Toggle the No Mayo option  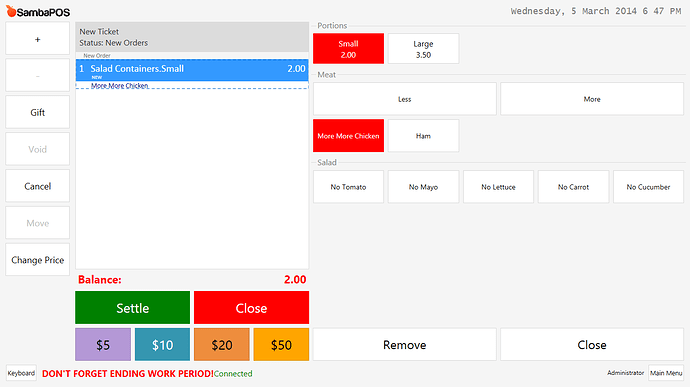423,187
